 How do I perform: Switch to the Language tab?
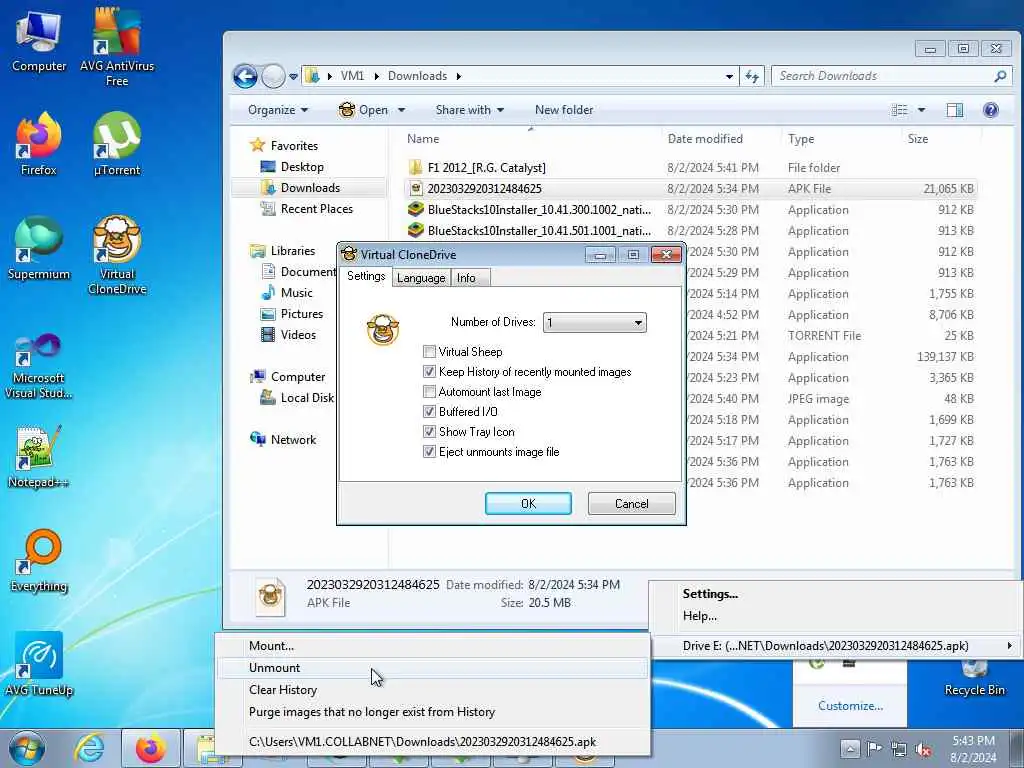point(421,278)
